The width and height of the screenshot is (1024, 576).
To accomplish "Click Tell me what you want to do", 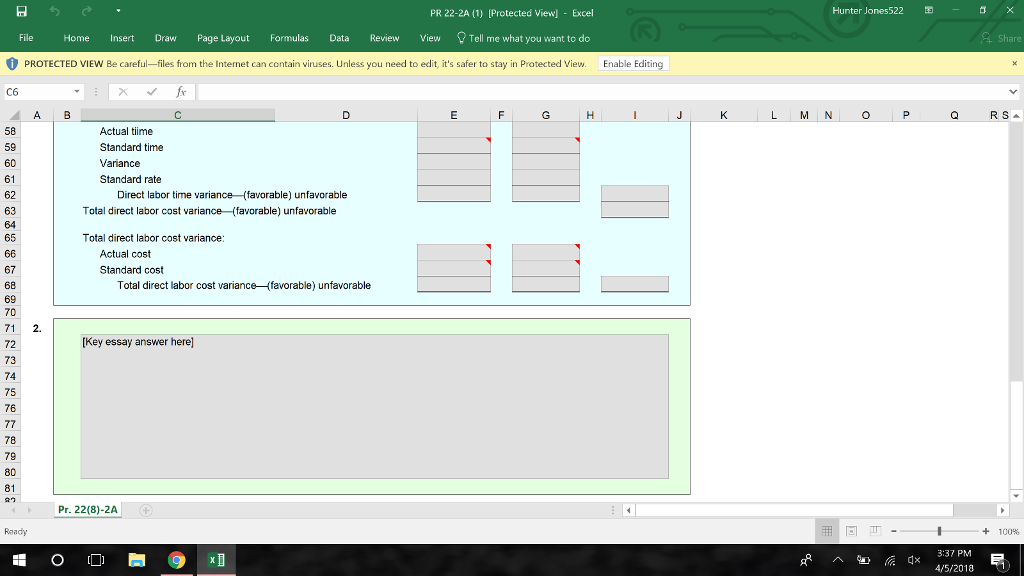I will click(x=523, y=38).
